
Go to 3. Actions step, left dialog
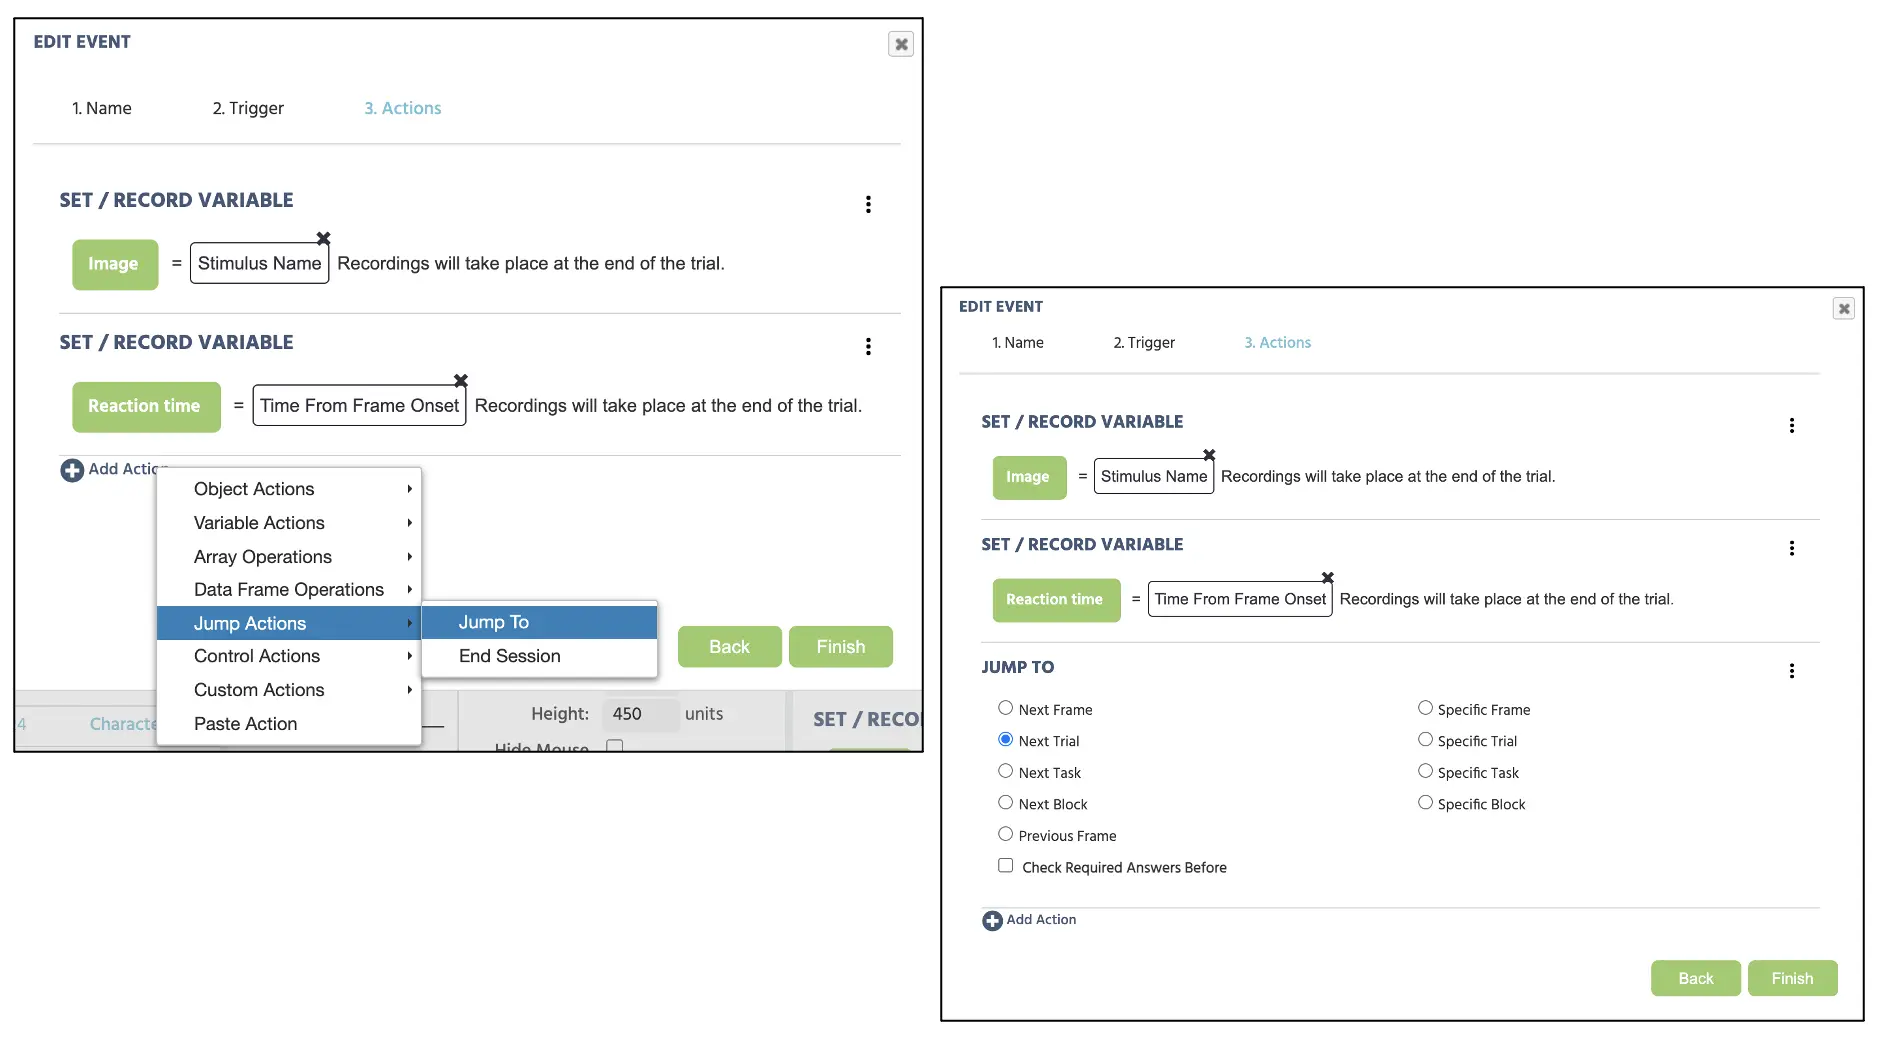point(403,108)
